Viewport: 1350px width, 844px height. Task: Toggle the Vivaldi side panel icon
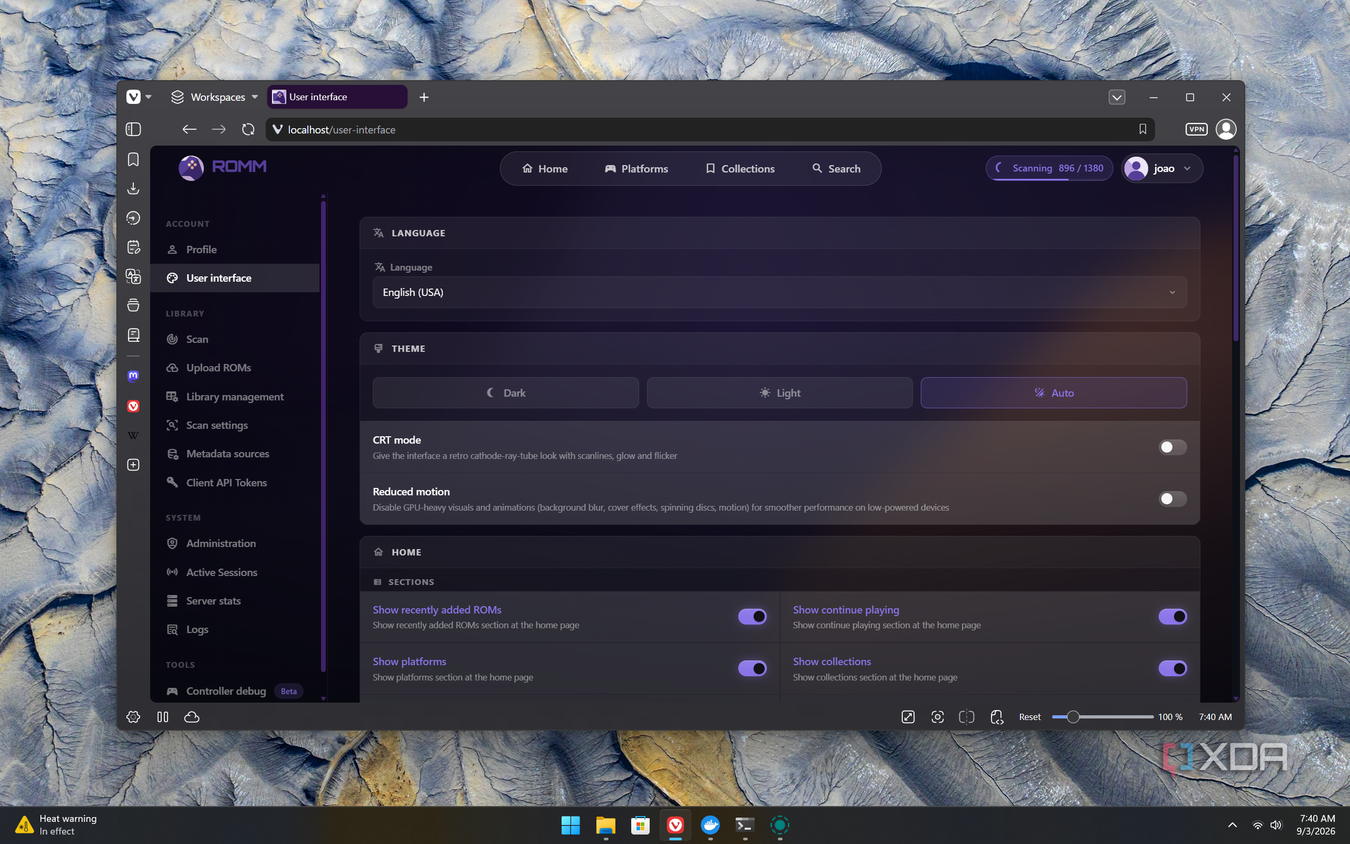[x=133, y=129]
